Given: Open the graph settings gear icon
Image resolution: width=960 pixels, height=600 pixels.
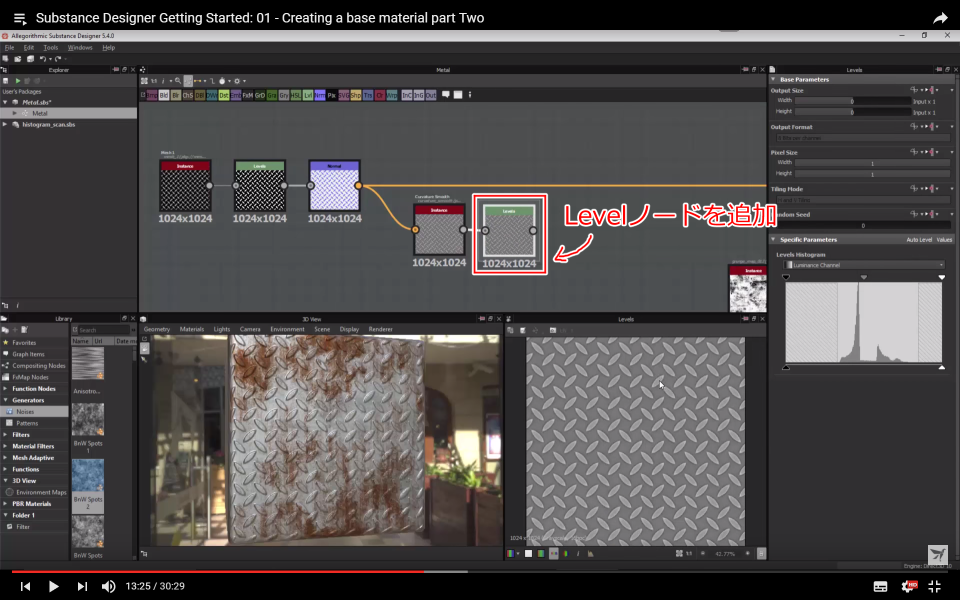Looking at the screenshot, I should click(x=237, y=81).
